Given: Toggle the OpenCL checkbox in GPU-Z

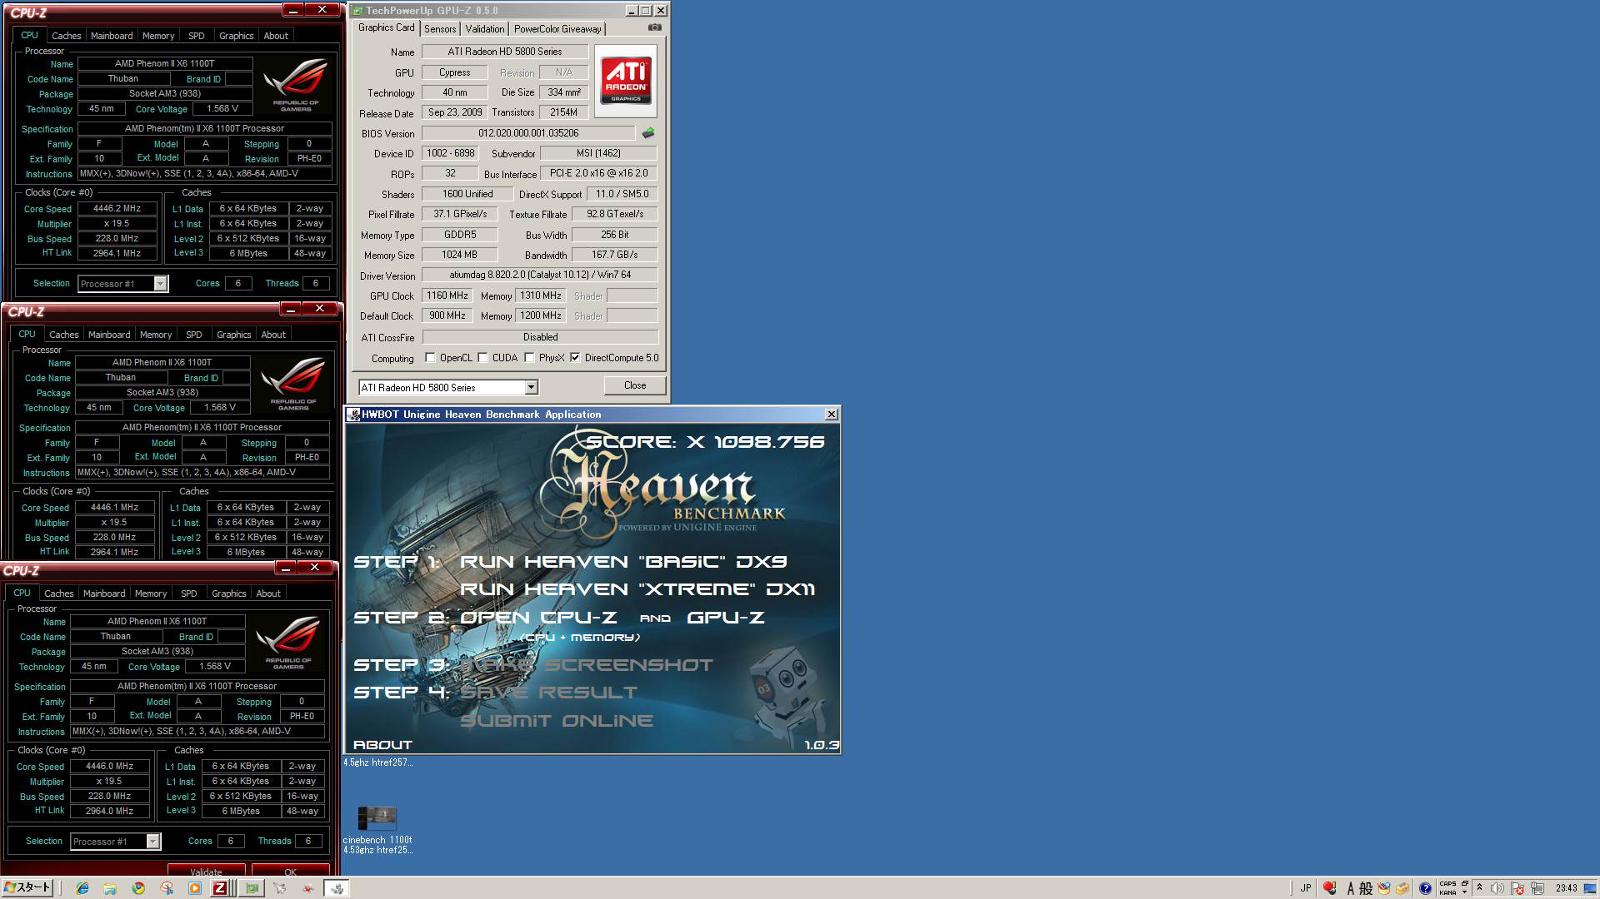Looking at the screenshot, I should tap(430, 357).
